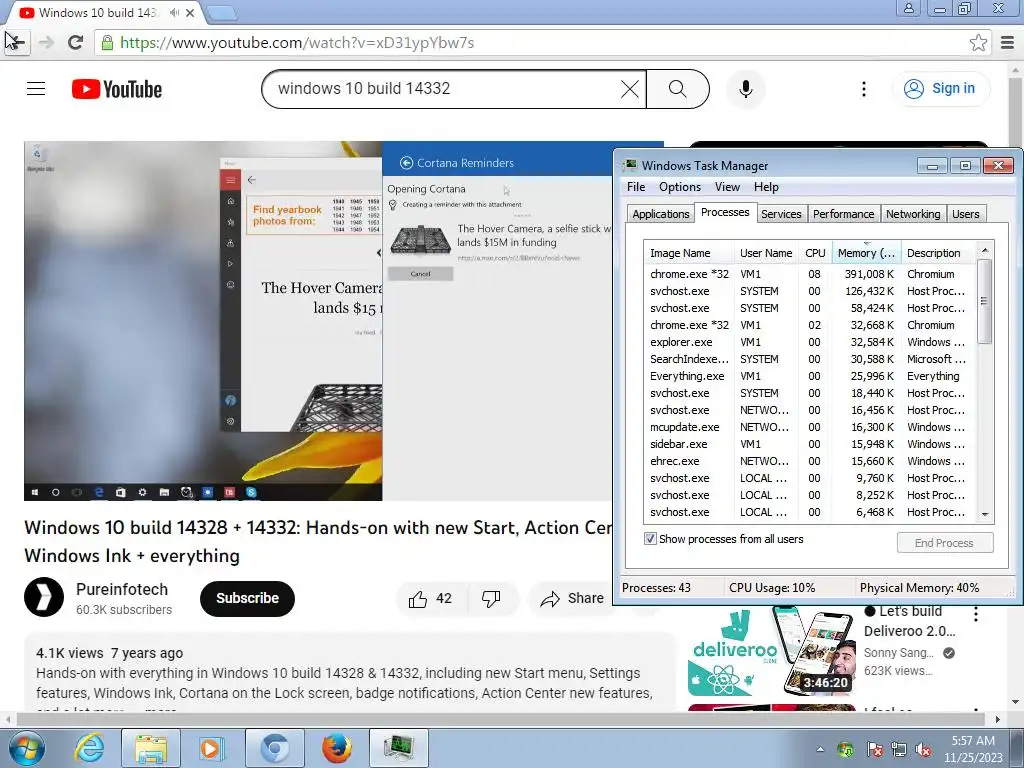Open the new tab button

coord(221,12)
